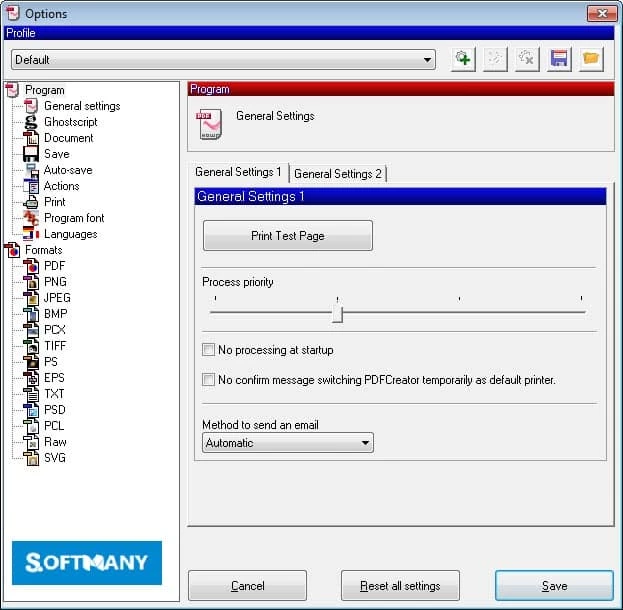This screenshot has width=623, height=610.
Task: Toggle No confirm message switching PDFCreator checkbox
Action: pyautogui.click(x=209, y=380)
